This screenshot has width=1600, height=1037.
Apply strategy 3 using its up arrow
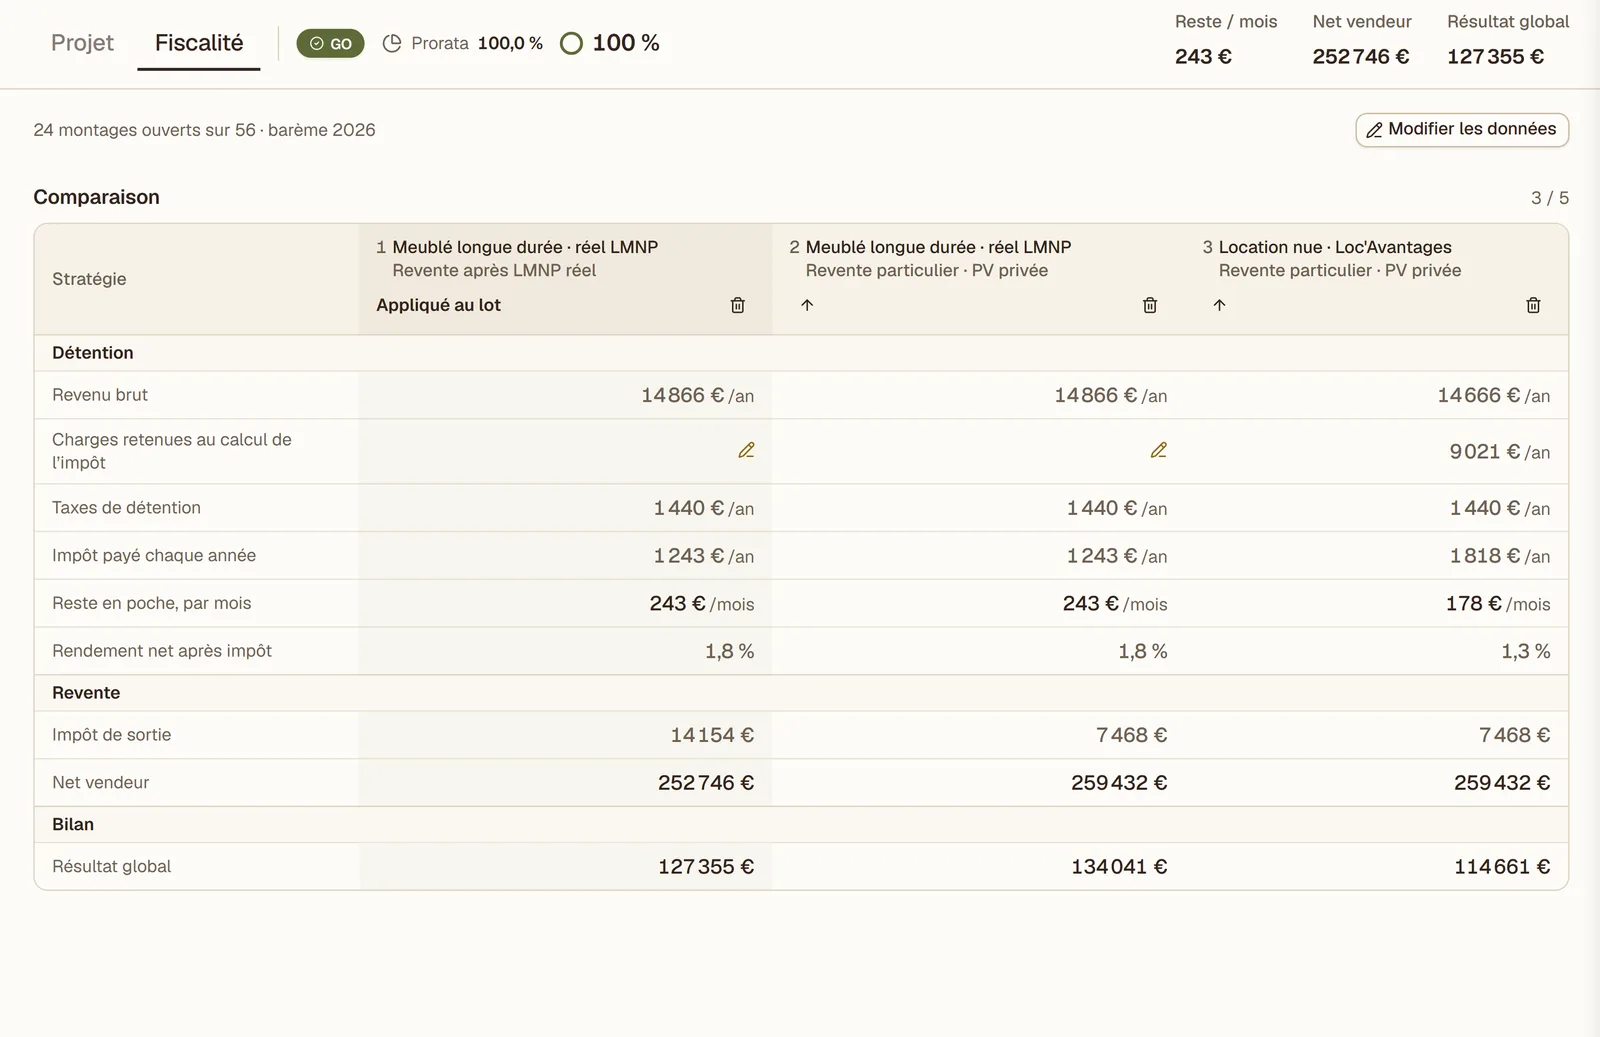click(x=1219, y=305)
